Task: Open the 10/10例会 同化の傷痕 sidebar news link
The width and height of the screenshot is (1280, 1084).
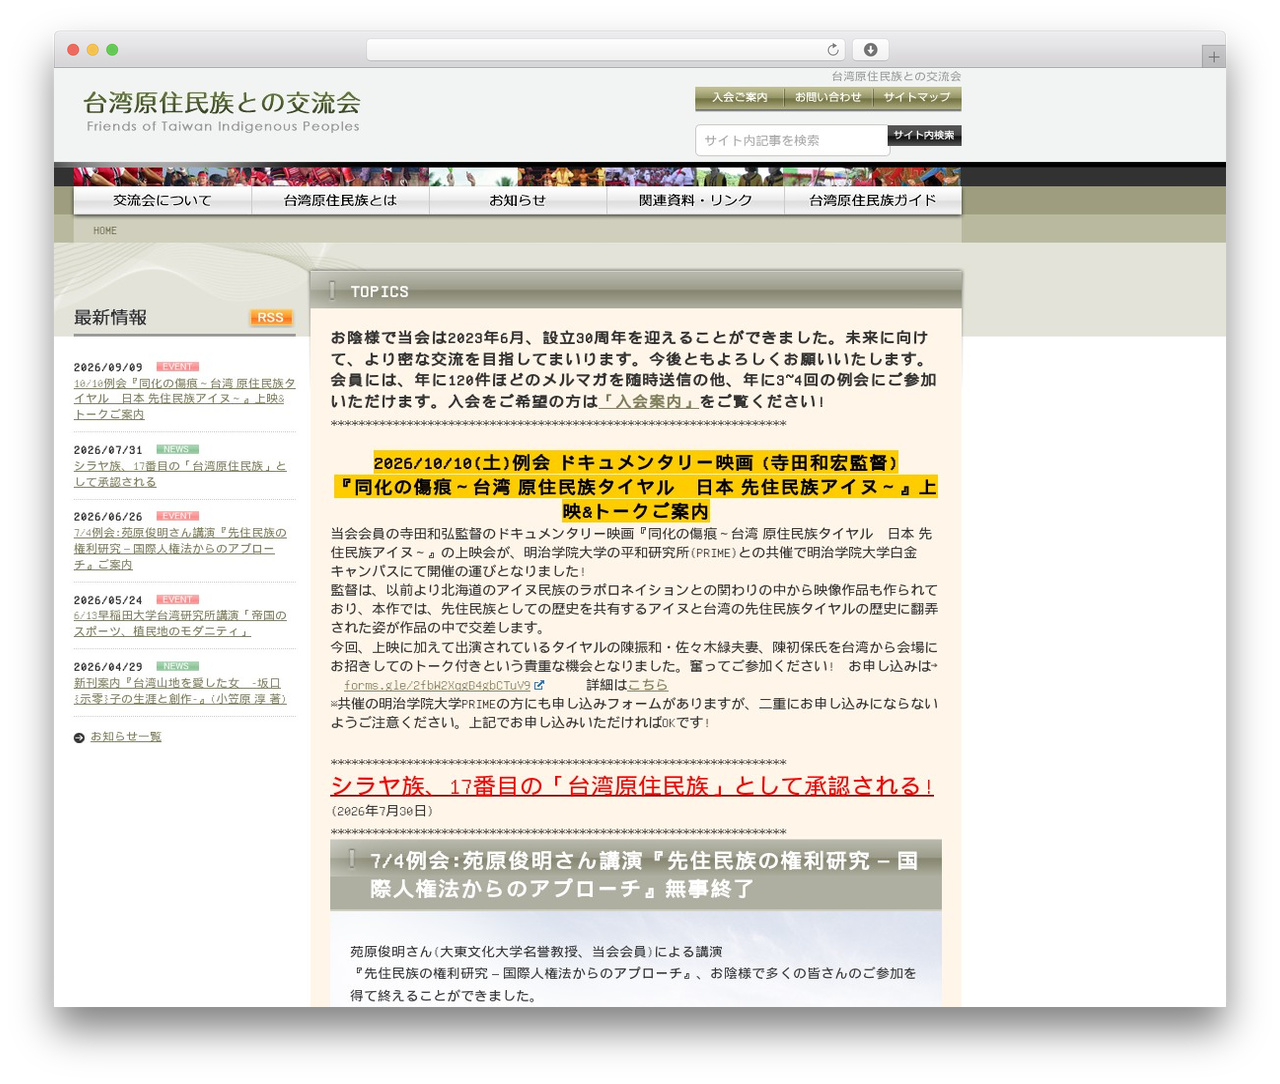Action: pos(184,399)
